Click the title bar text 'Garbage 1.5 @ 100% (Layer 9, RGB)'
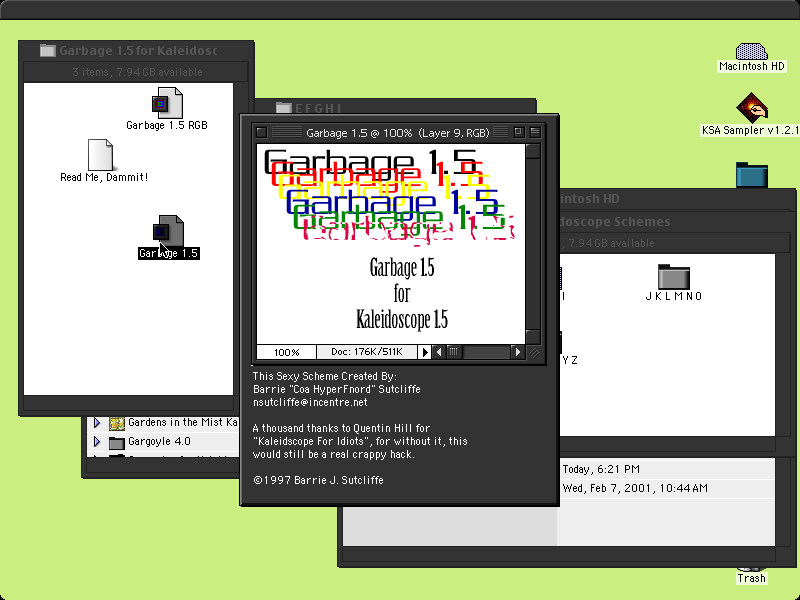 click(x=397, y=133)
